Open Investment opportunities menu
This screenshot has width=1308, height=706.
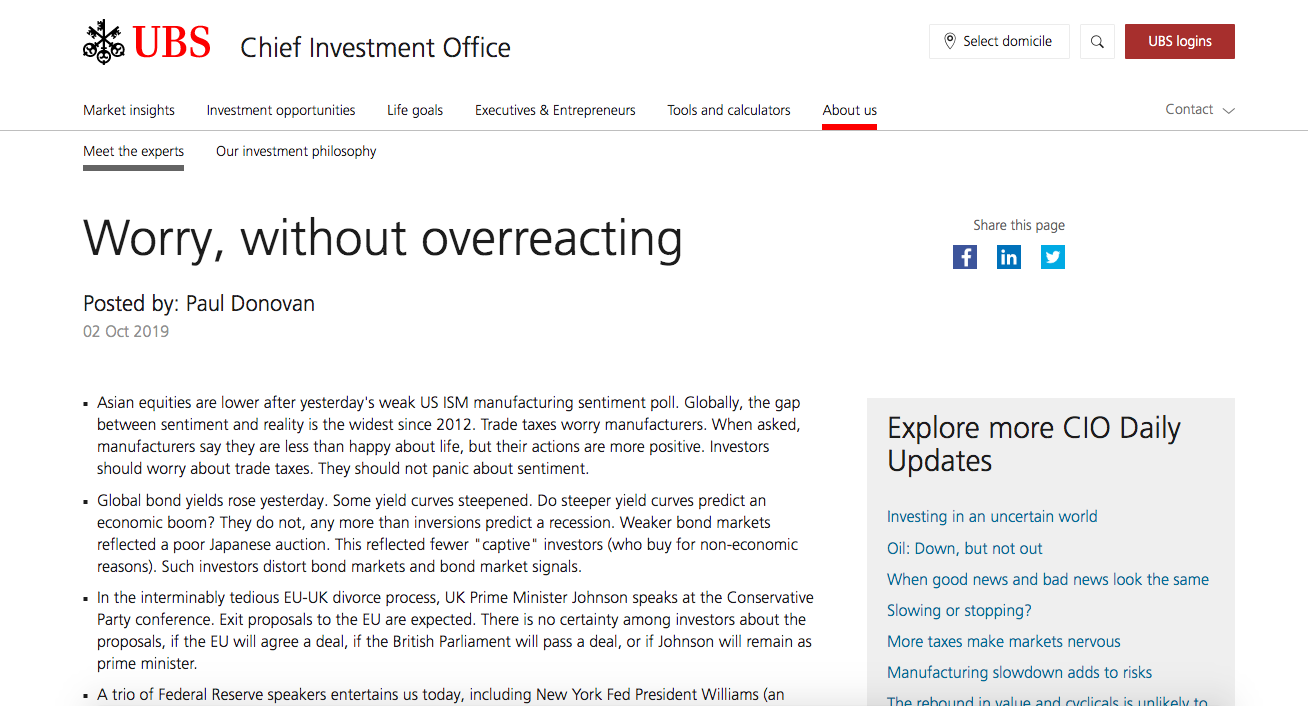point(281,110)
